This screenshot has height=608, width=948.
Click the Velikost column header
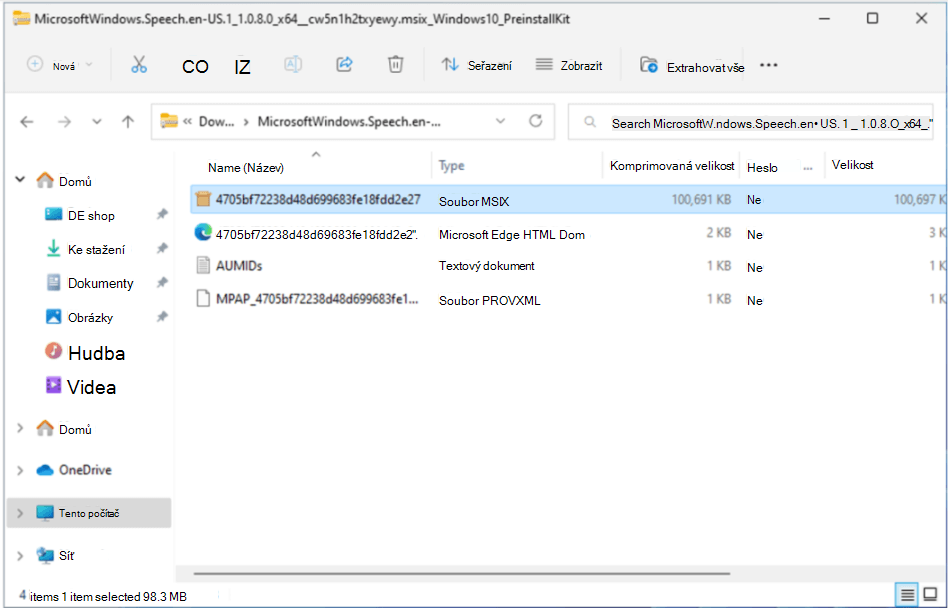tap(852, 165)
